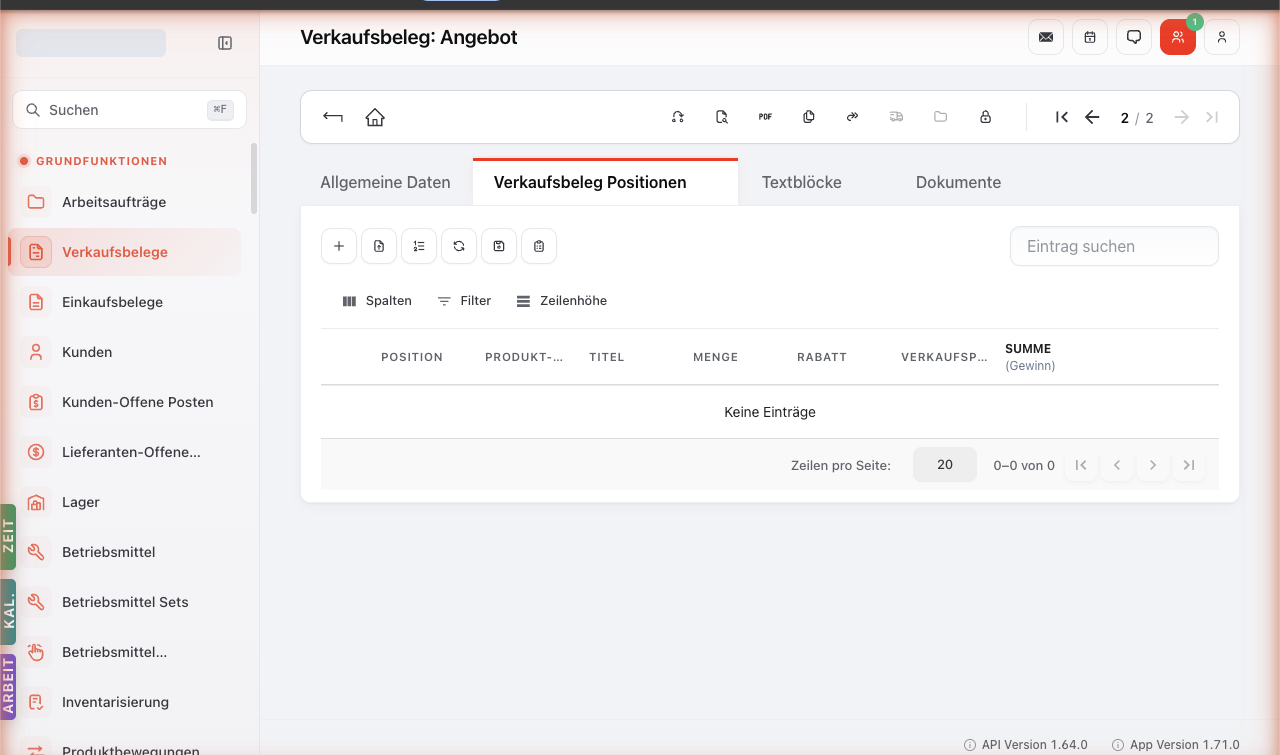Open the Spalten column chooser
The width and height of the screenshot is (1280, 755).
[377, 301]
